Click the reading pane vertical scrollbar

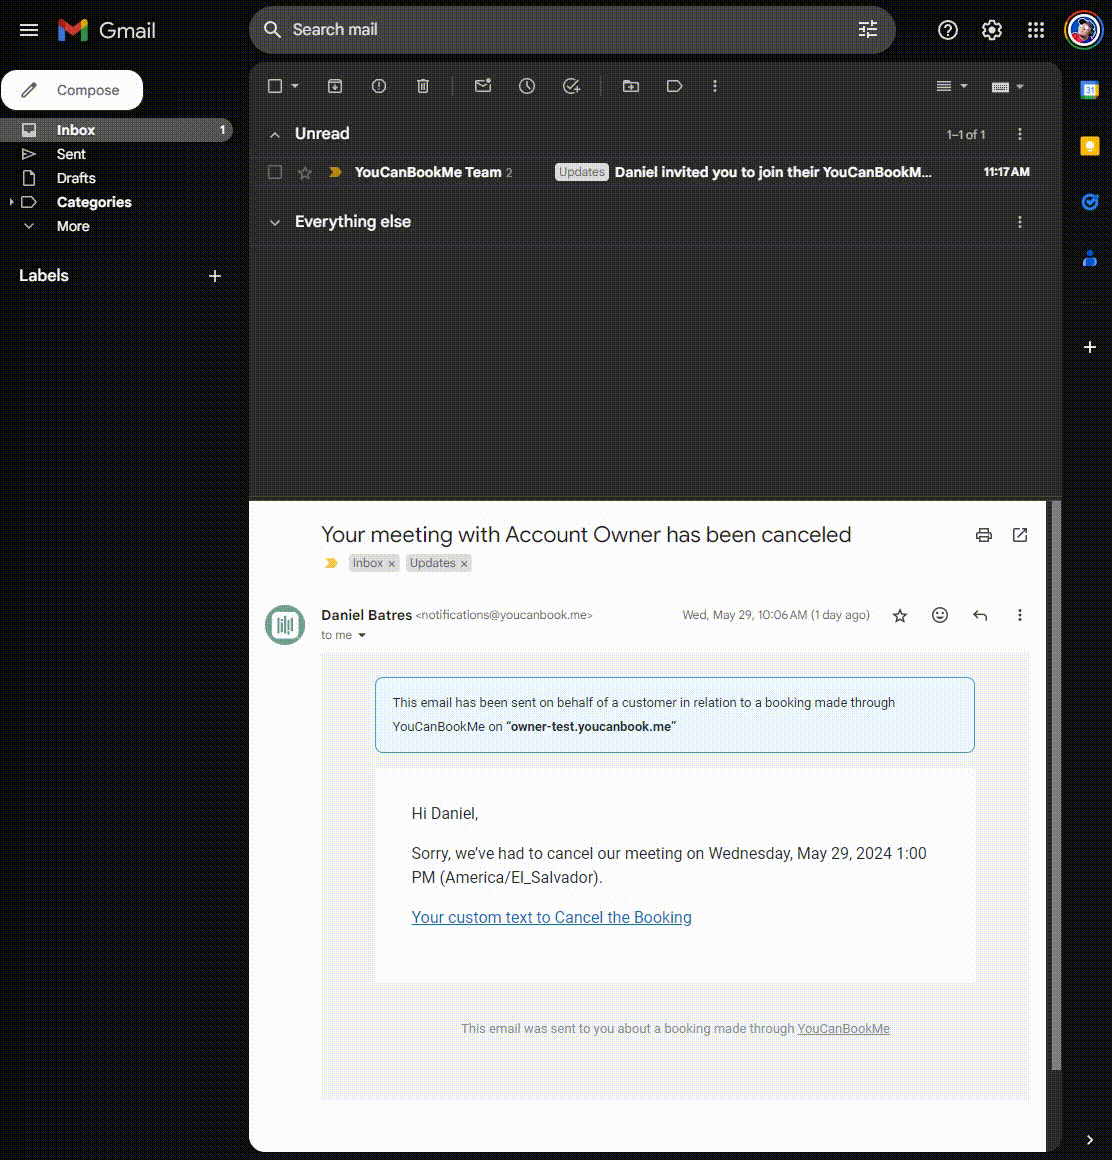point(1057,786)
